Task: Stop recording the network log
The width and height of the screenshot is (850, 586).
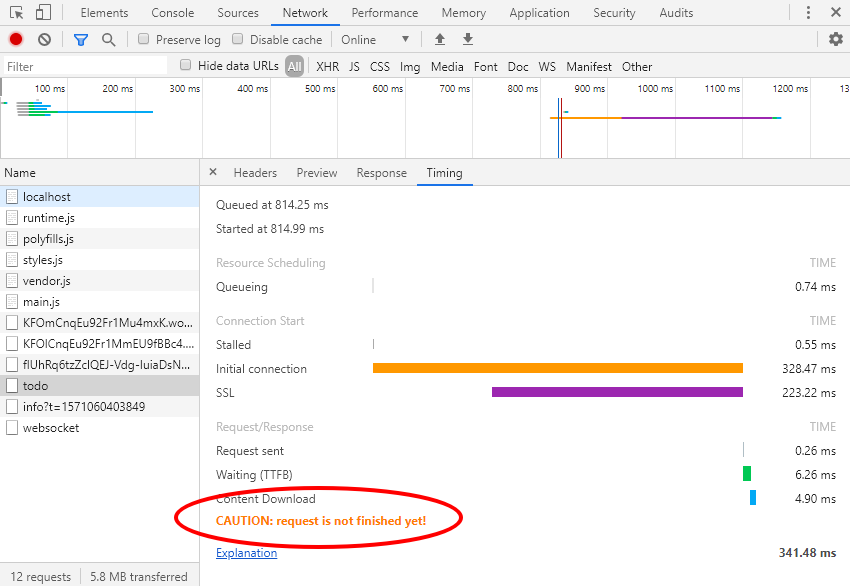Action: (14, 38)
